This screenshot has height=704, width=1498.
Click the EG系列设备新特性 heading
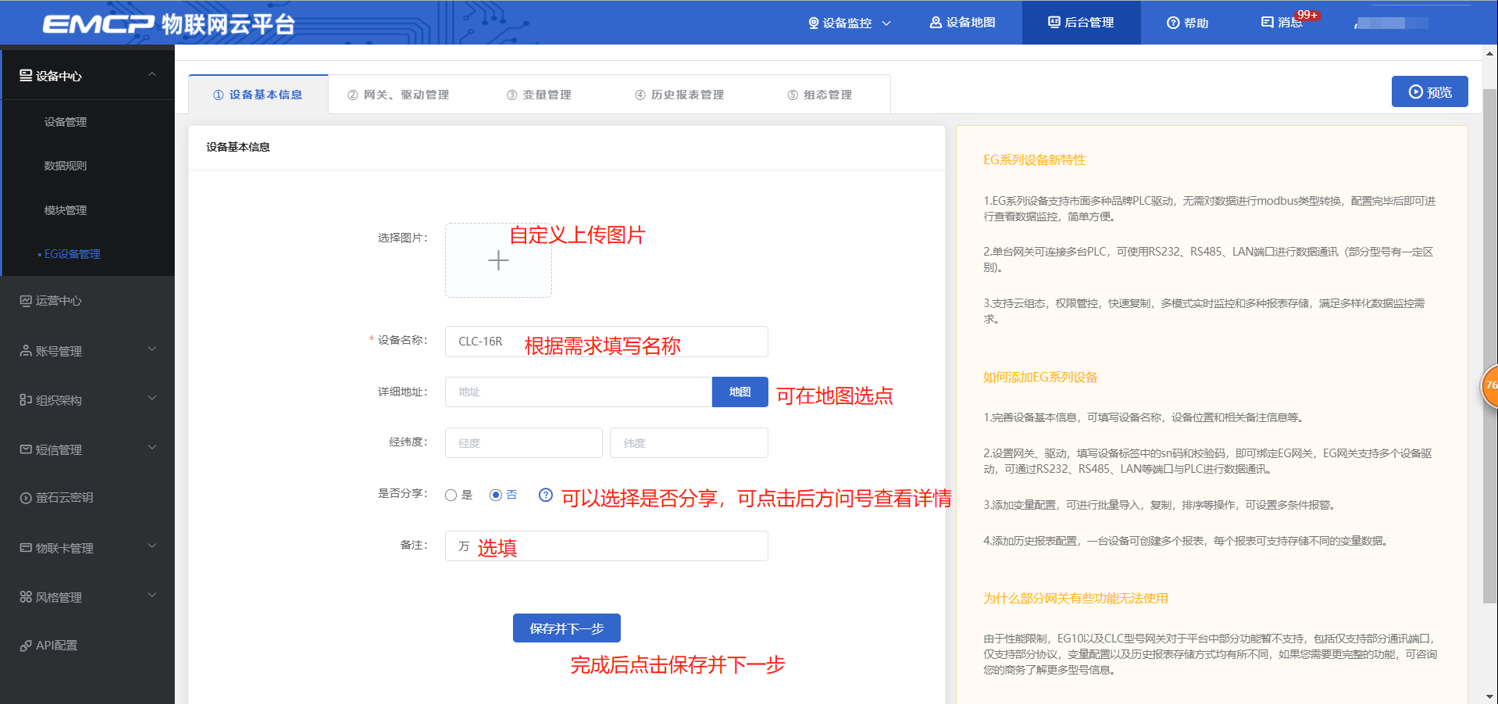click(1034, 160)
